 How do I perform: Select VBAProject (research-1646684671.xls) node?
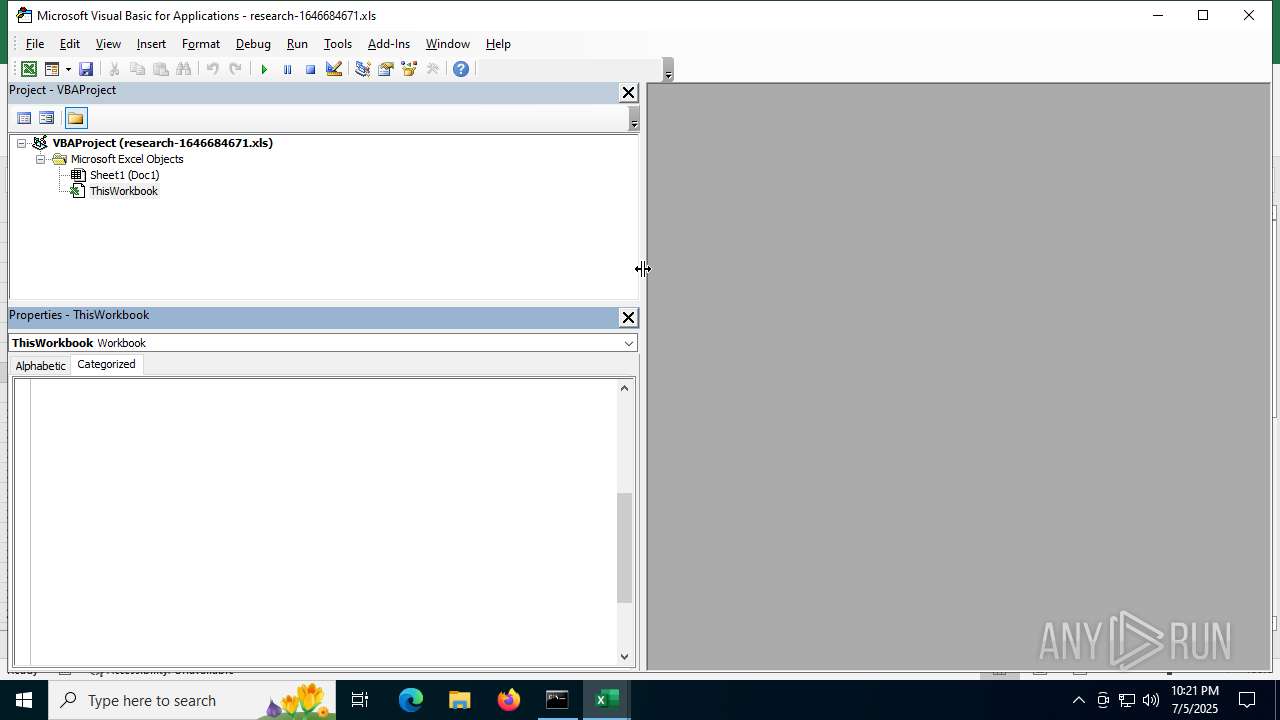pos(162,143)
